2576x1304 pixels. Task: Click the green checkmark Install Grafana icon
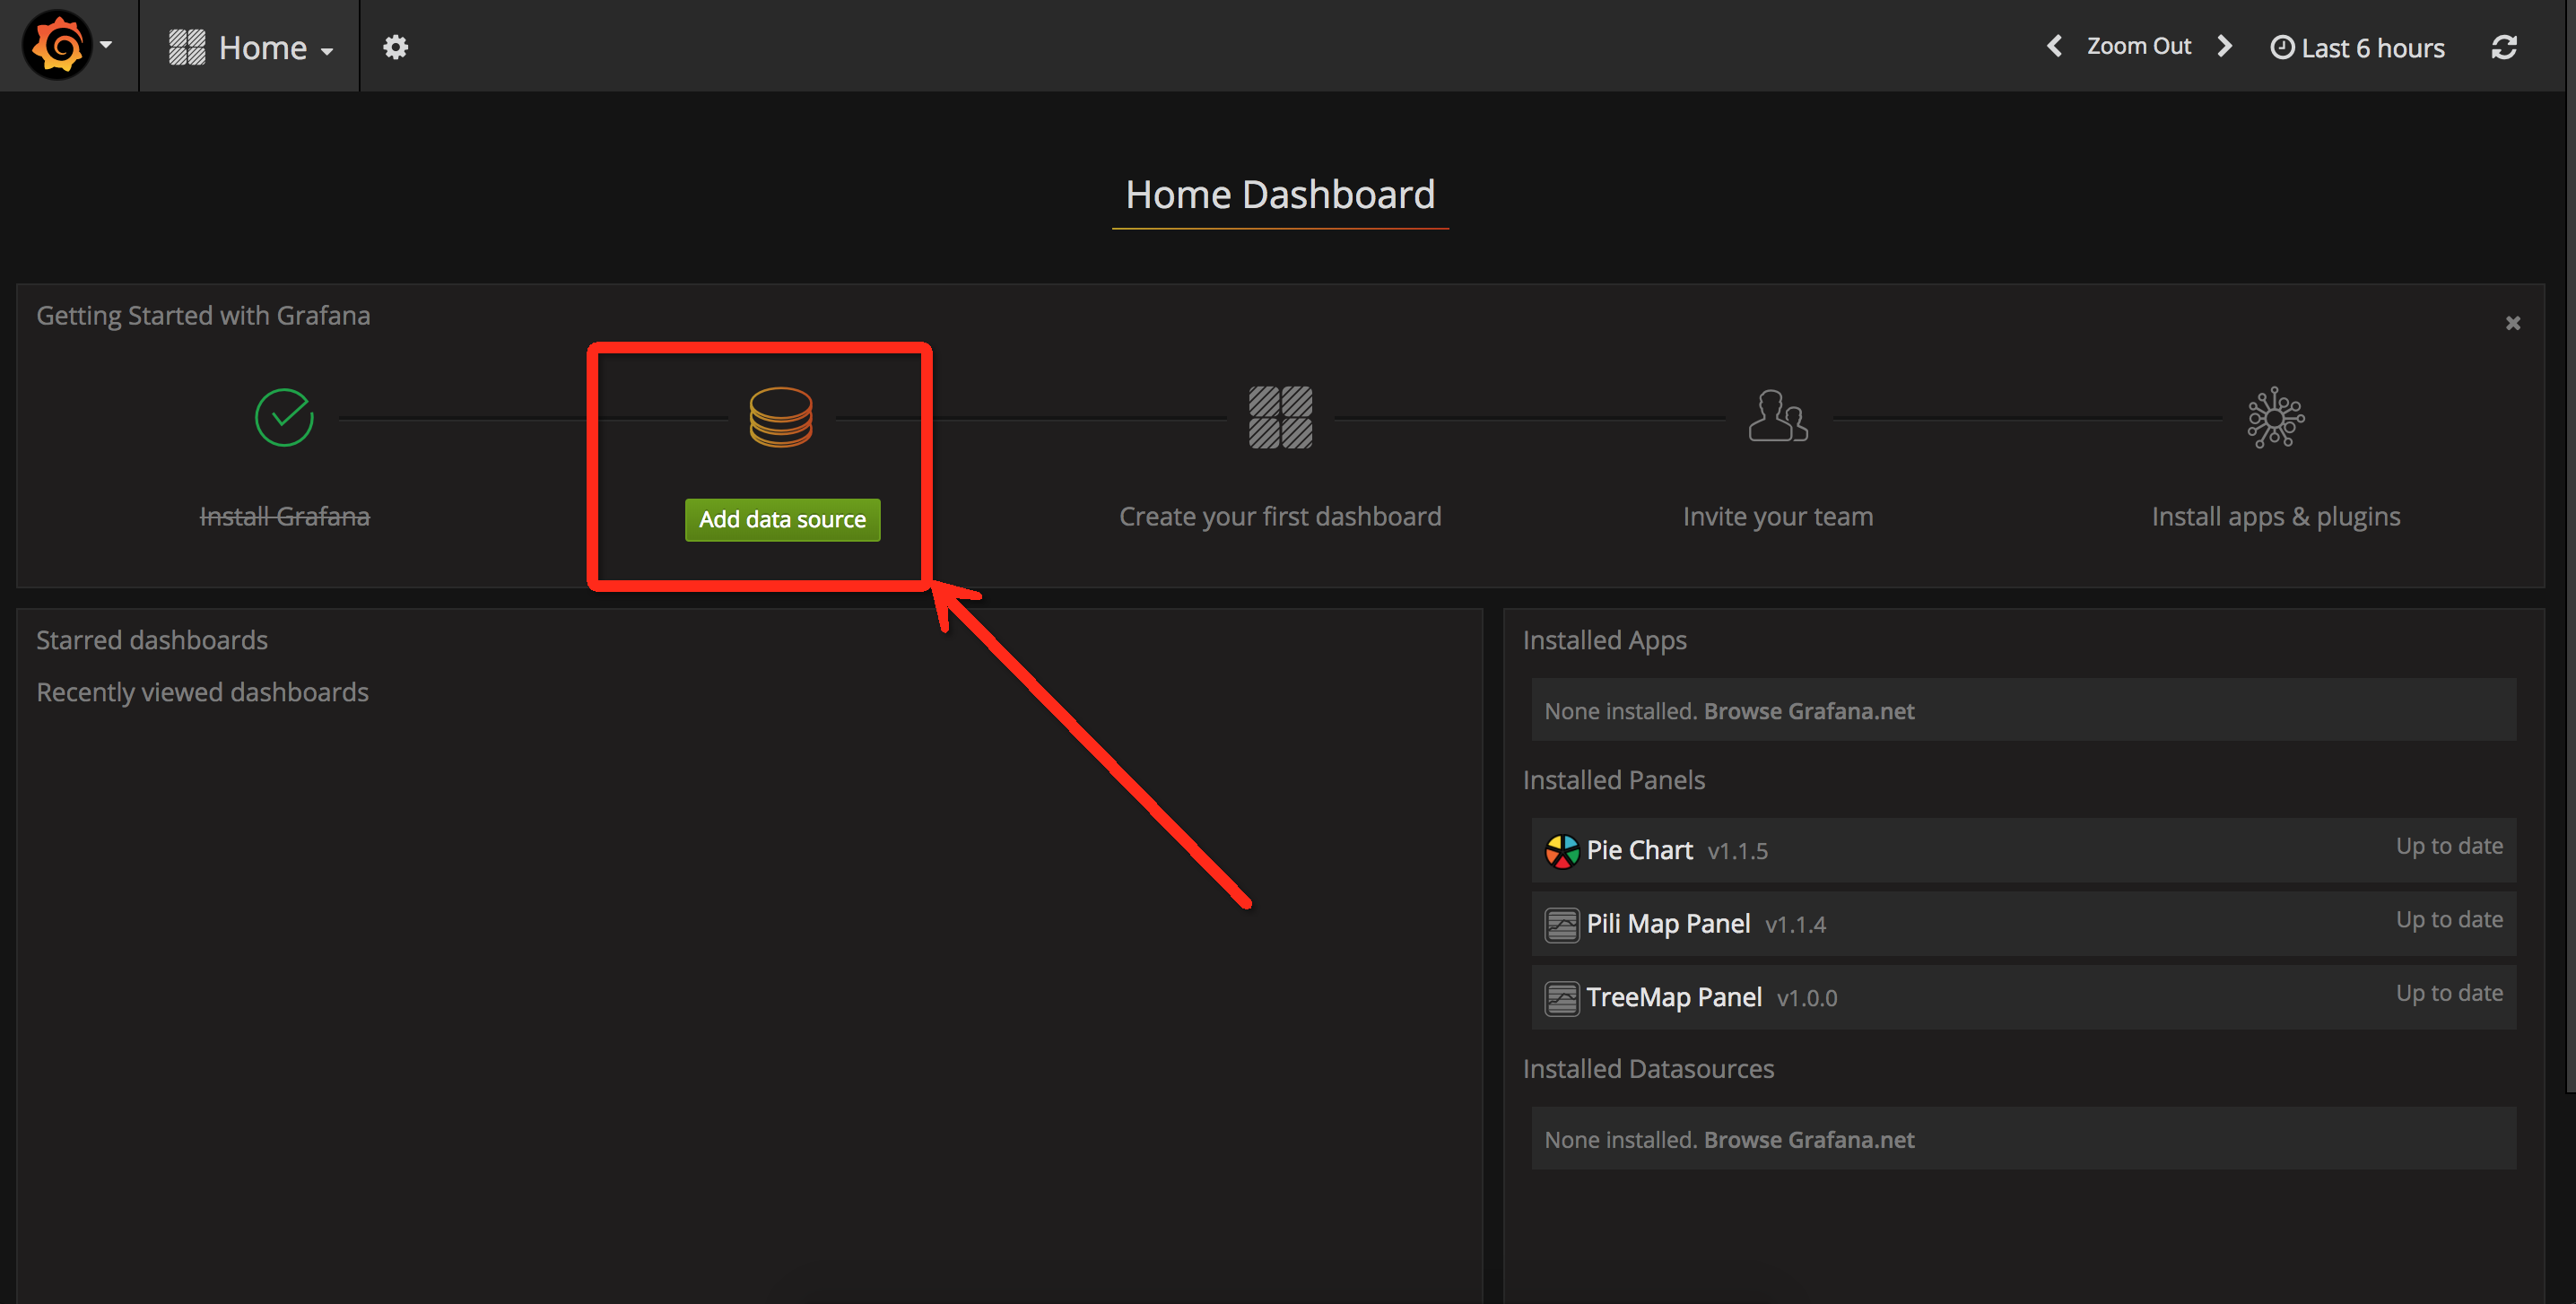(284, 417)
